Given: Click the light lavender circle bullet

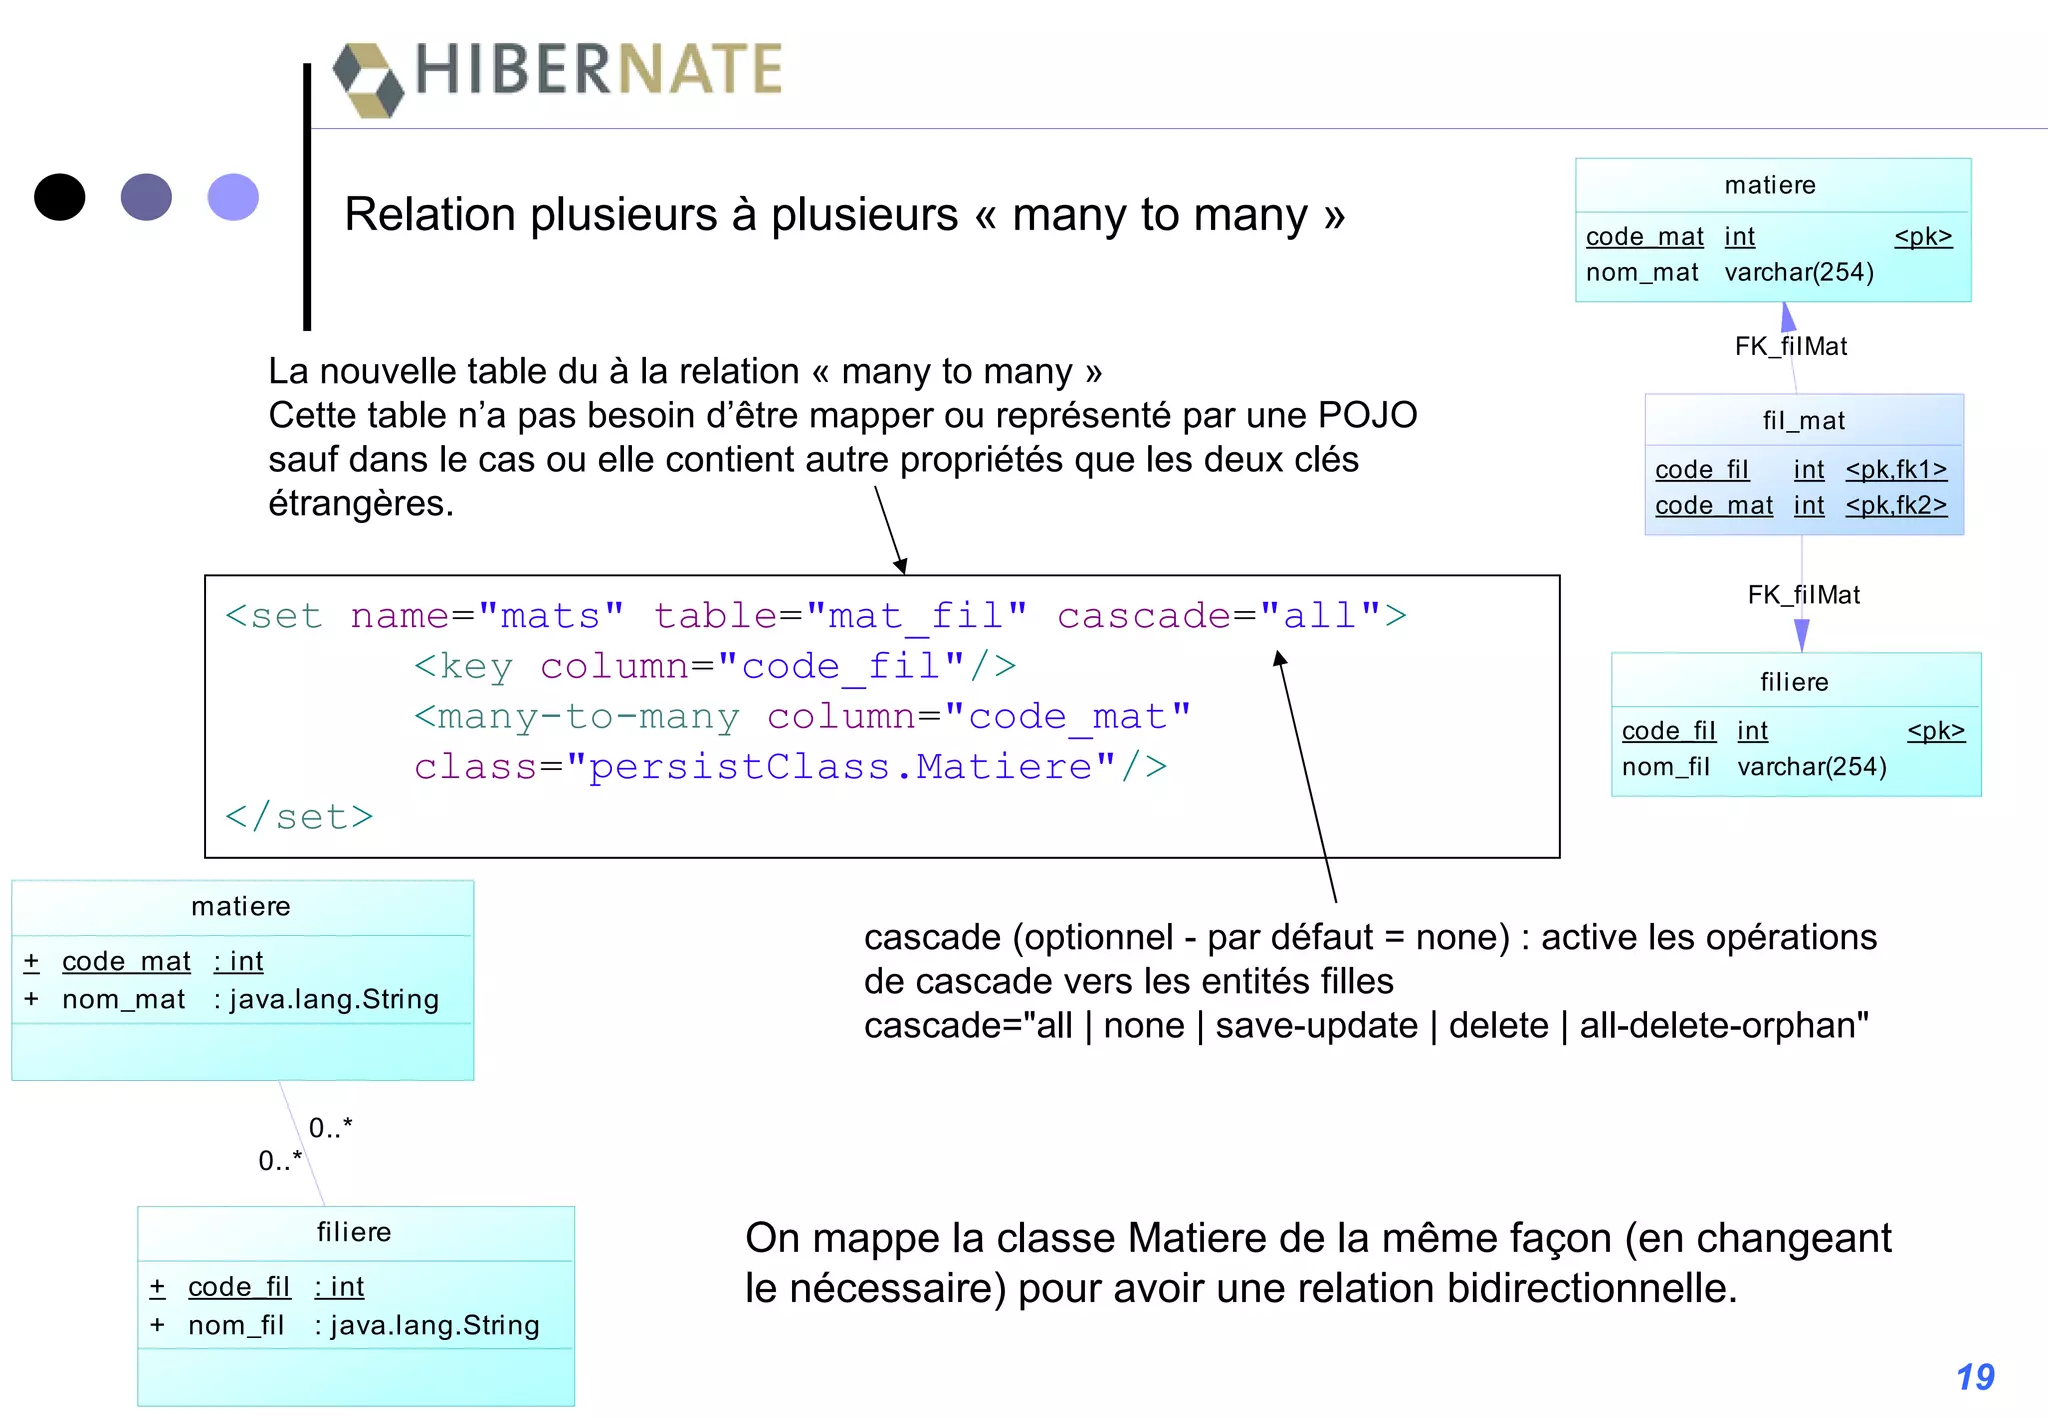Looking at the screenshot, I should click(233, 197).
